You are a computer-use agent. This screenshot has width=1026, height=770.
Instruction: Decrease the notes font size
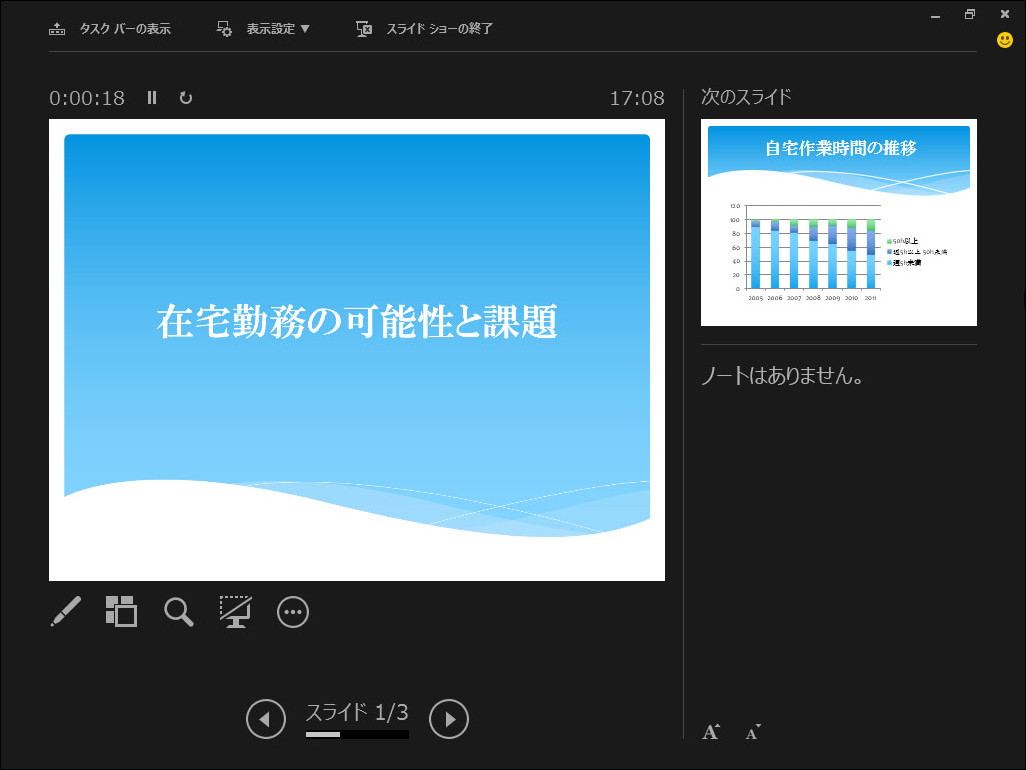[x=750, y=733]
